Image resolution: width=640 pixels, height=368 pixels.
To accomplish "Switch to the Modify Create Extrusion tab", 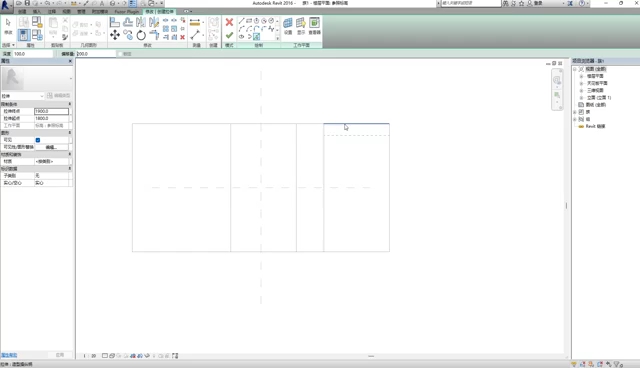I will [x=160, y=11].
